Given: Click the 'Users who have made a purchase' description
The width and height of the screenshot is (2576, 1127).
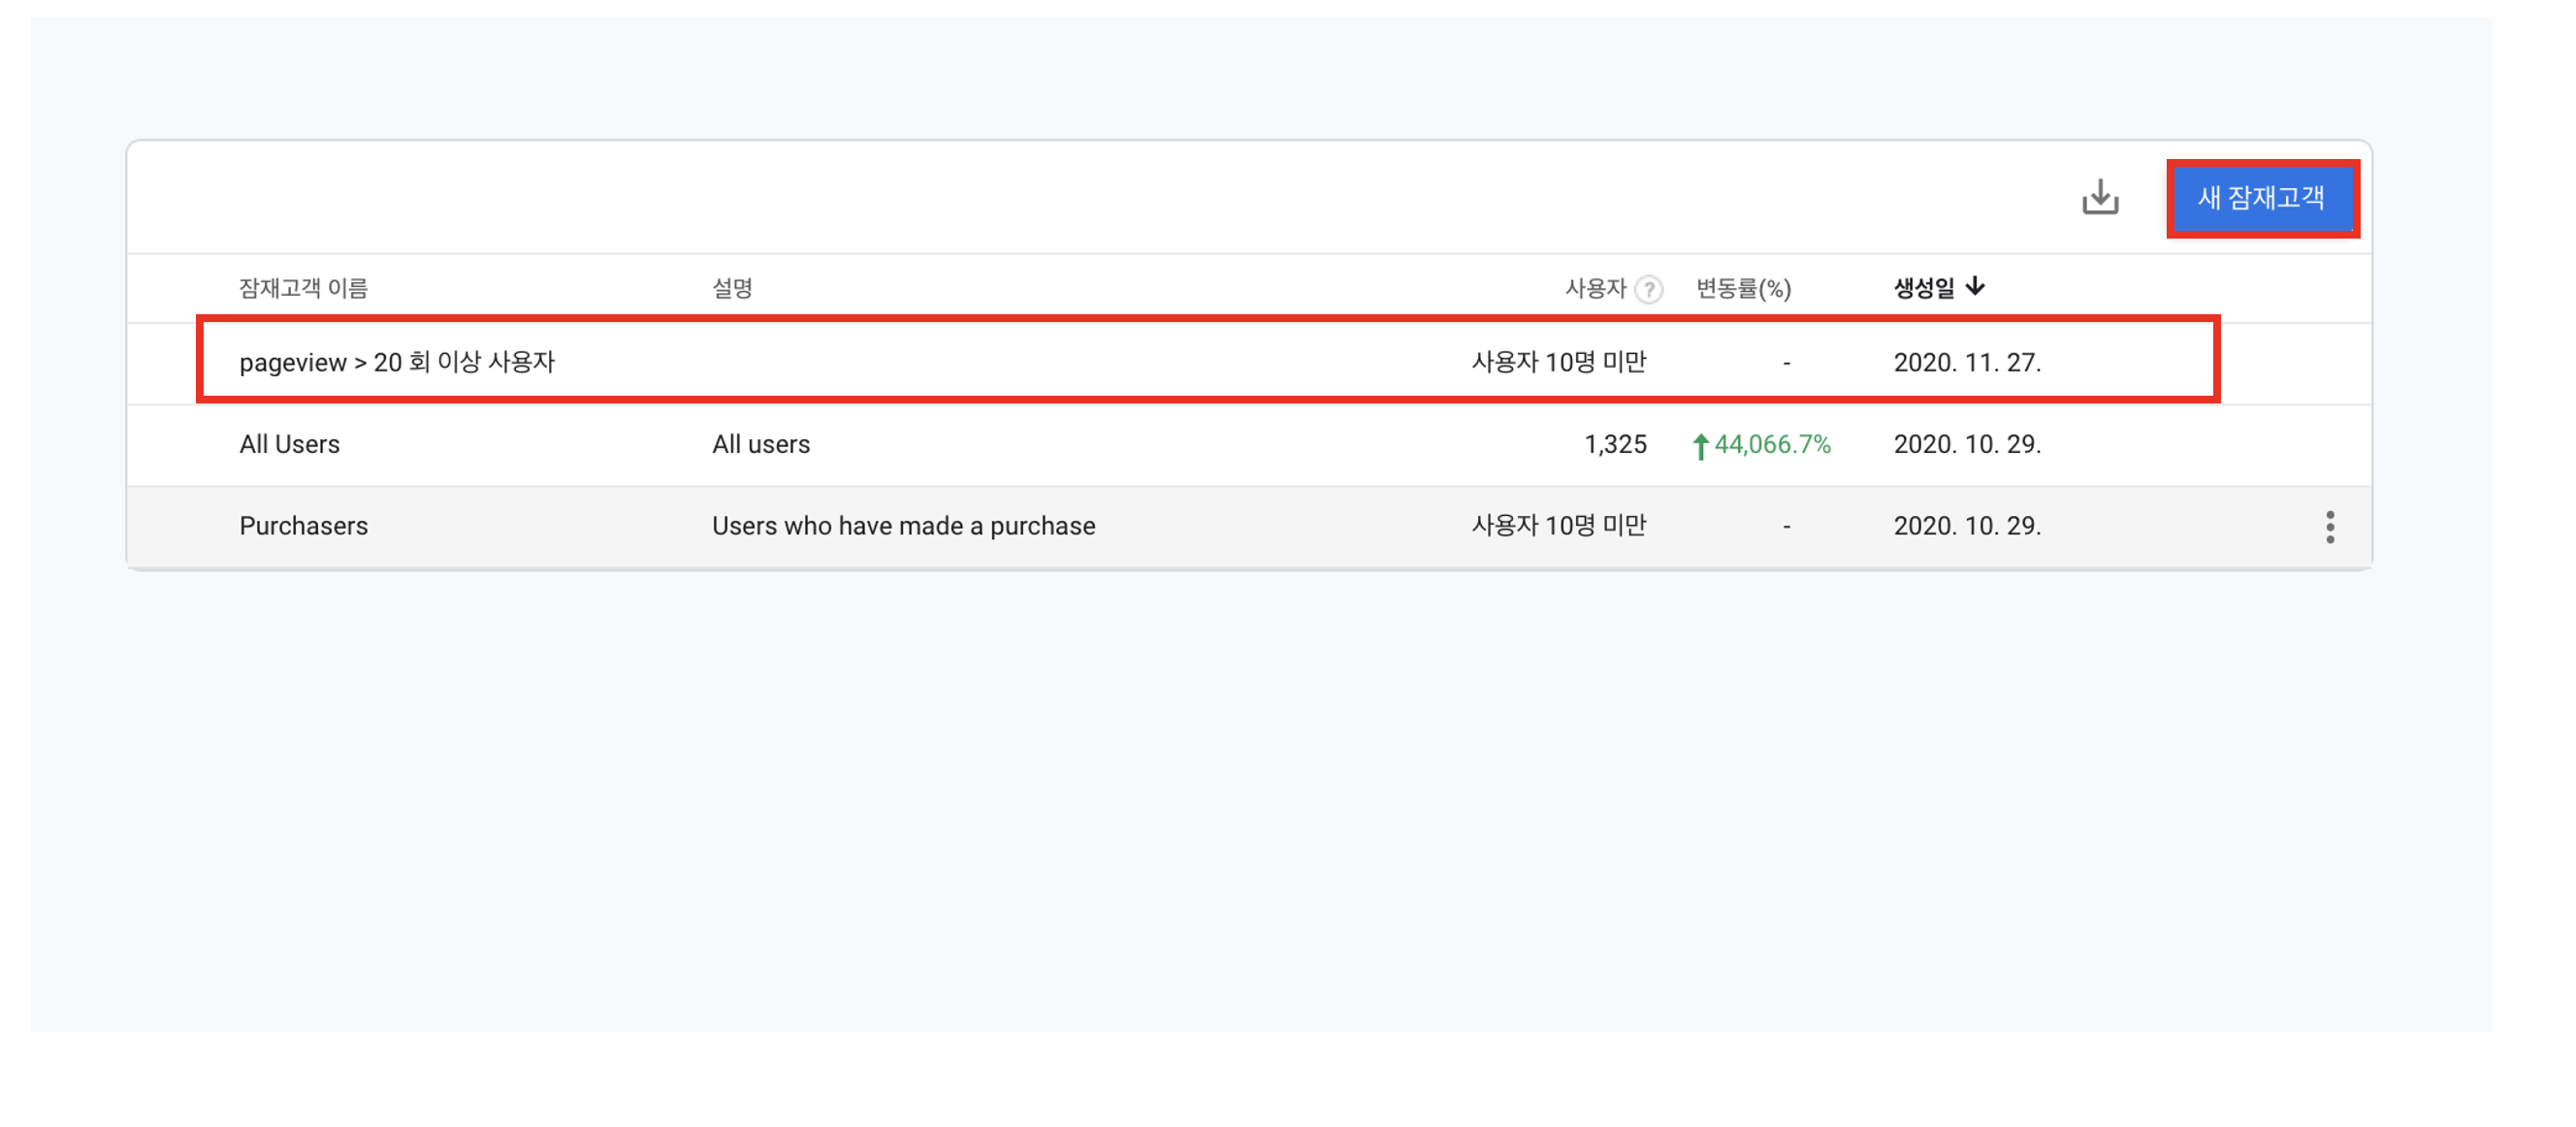Looking at the screenshot, I should pyautogui.click(x=903, y=526).
